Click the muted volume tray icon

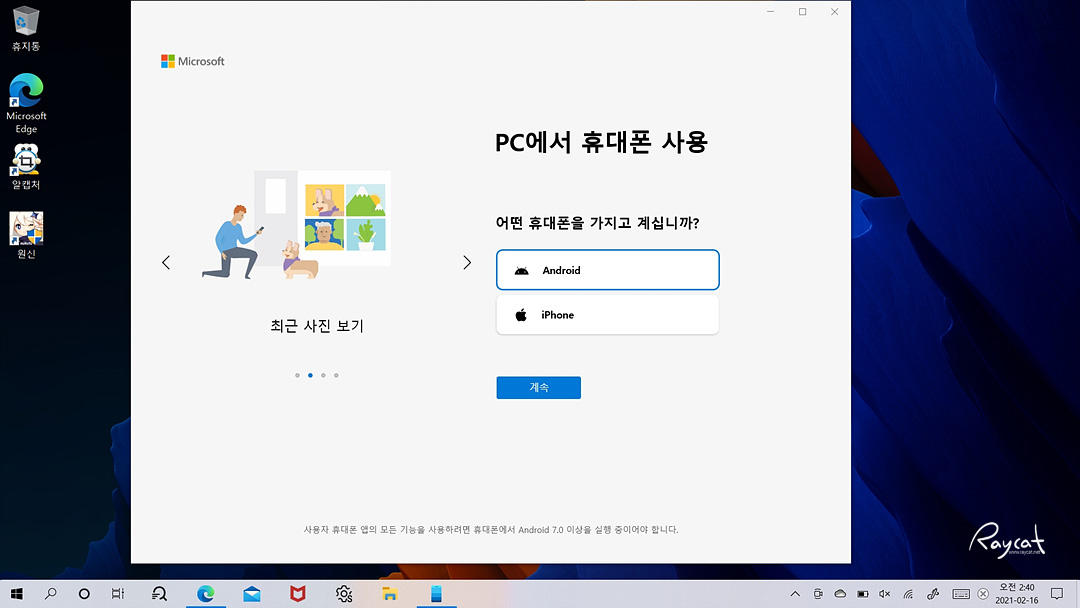(x=885, y=594)
